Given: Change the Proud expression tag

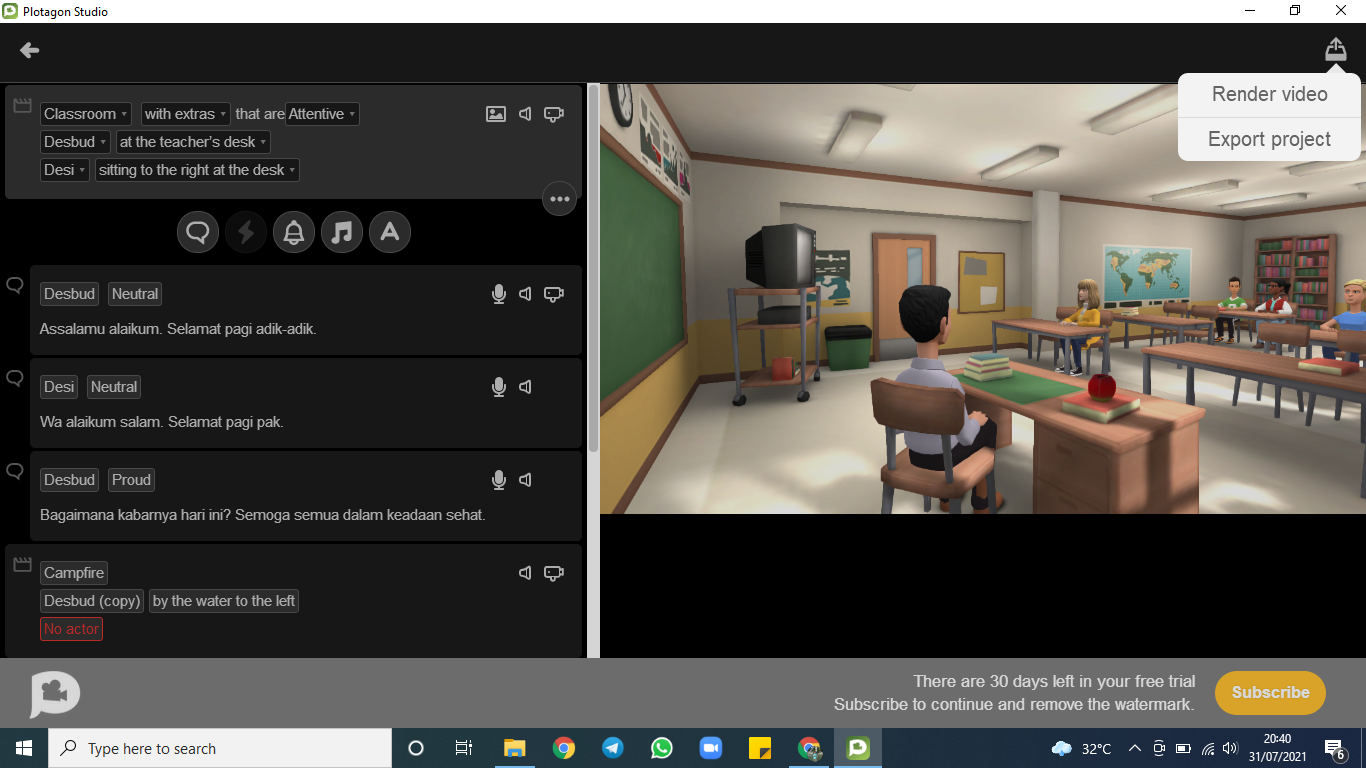Looking at the screenshot, I should coord(131,480).
